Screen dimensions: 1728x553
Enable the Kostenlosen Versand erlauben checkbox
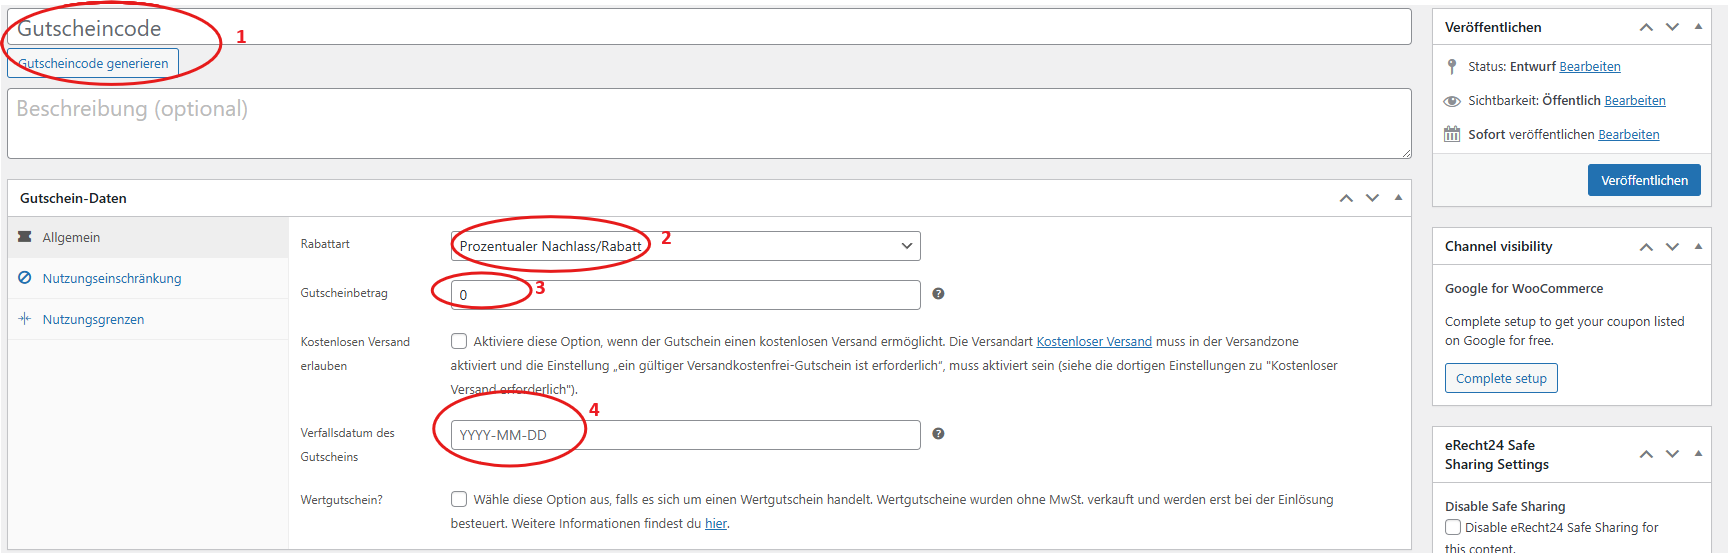point(459,341)
